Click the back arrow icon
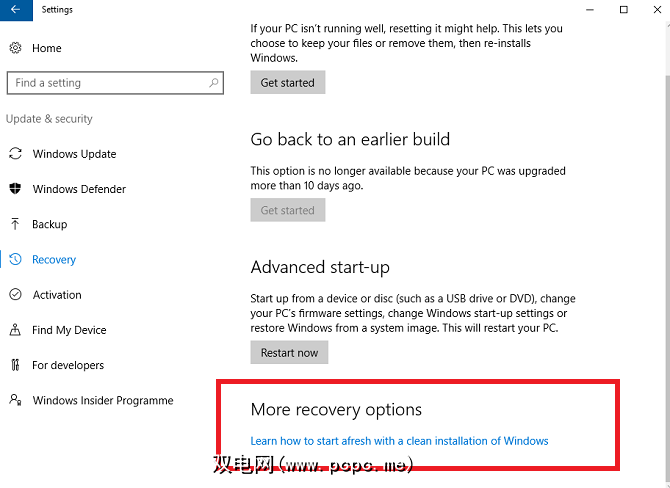The height and width of the screenshot is (488, 670). pos(16,10)
